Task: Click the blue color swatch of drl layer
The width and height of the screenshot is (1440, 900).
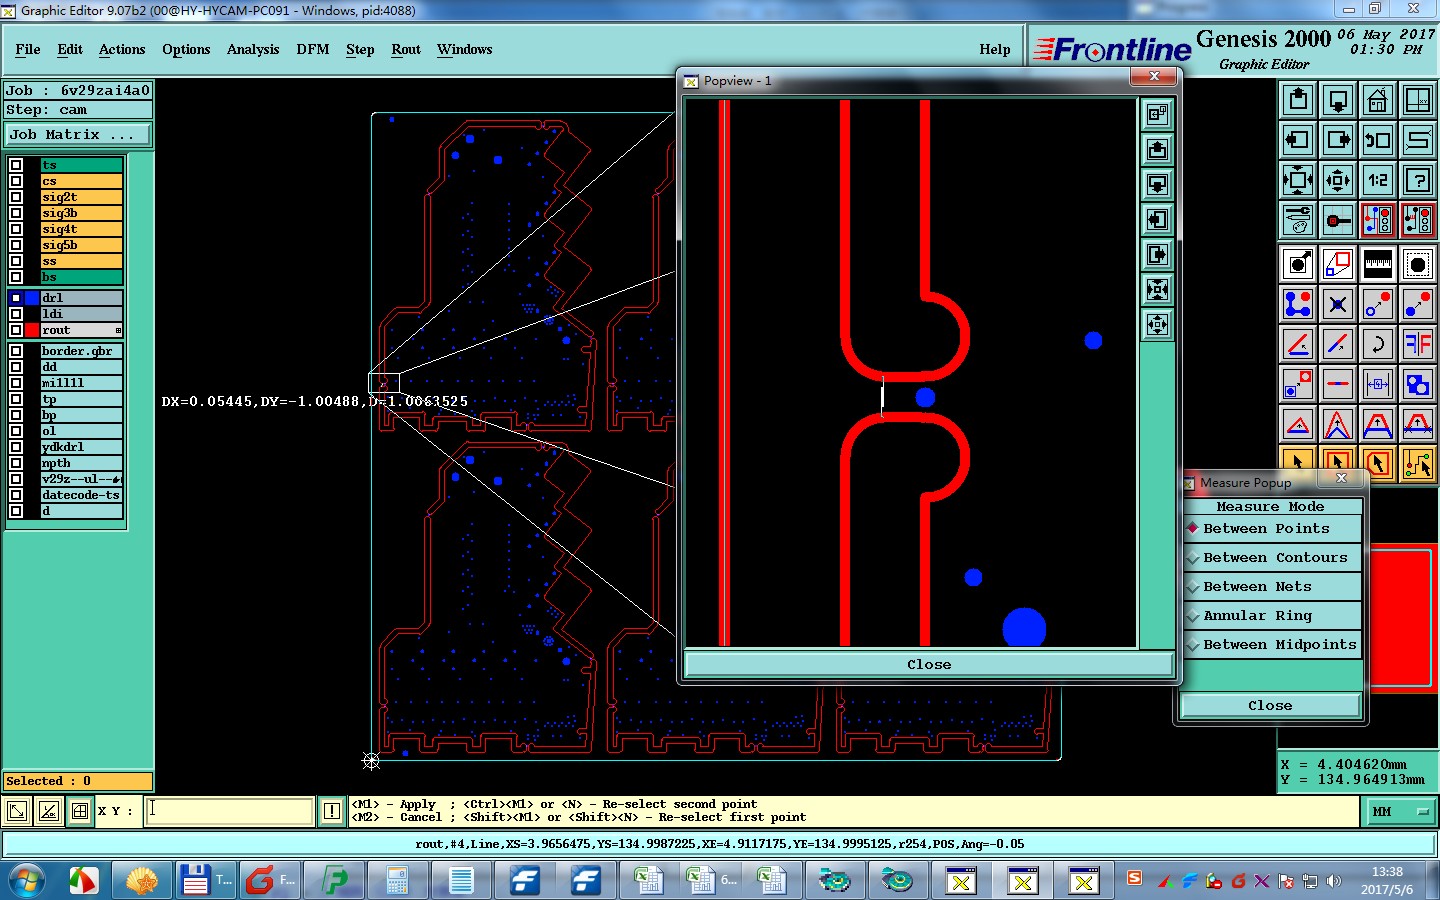Action: point(31,298)
